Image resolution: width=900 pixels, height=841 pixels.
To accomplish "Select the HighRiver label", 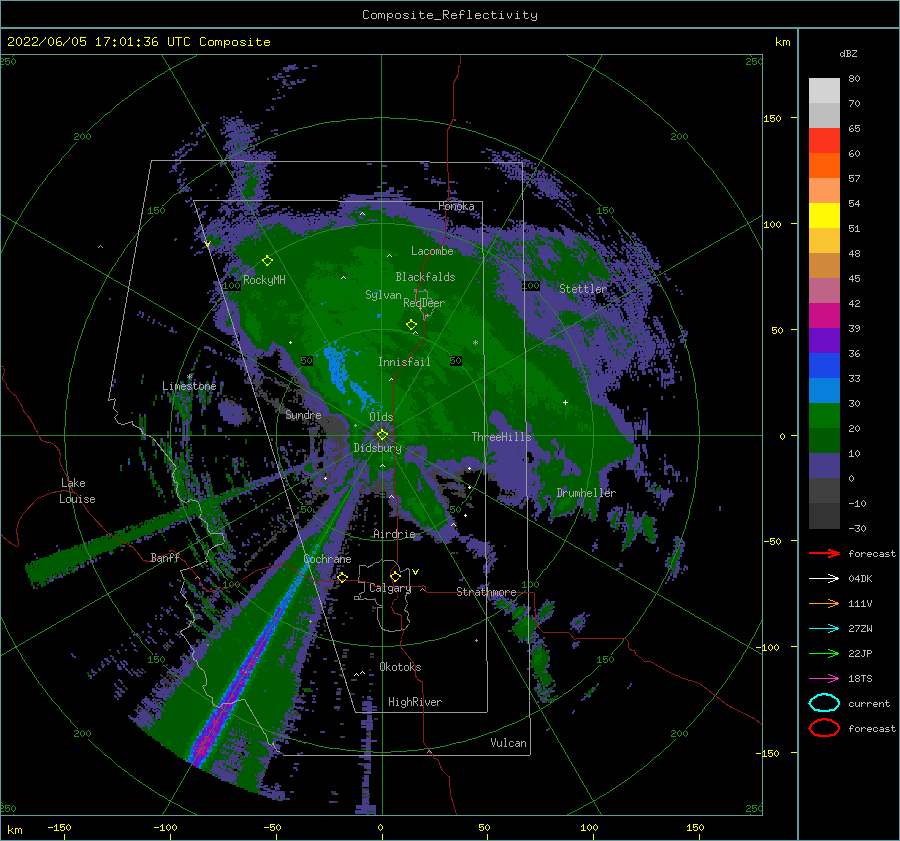I will (415, 702).
